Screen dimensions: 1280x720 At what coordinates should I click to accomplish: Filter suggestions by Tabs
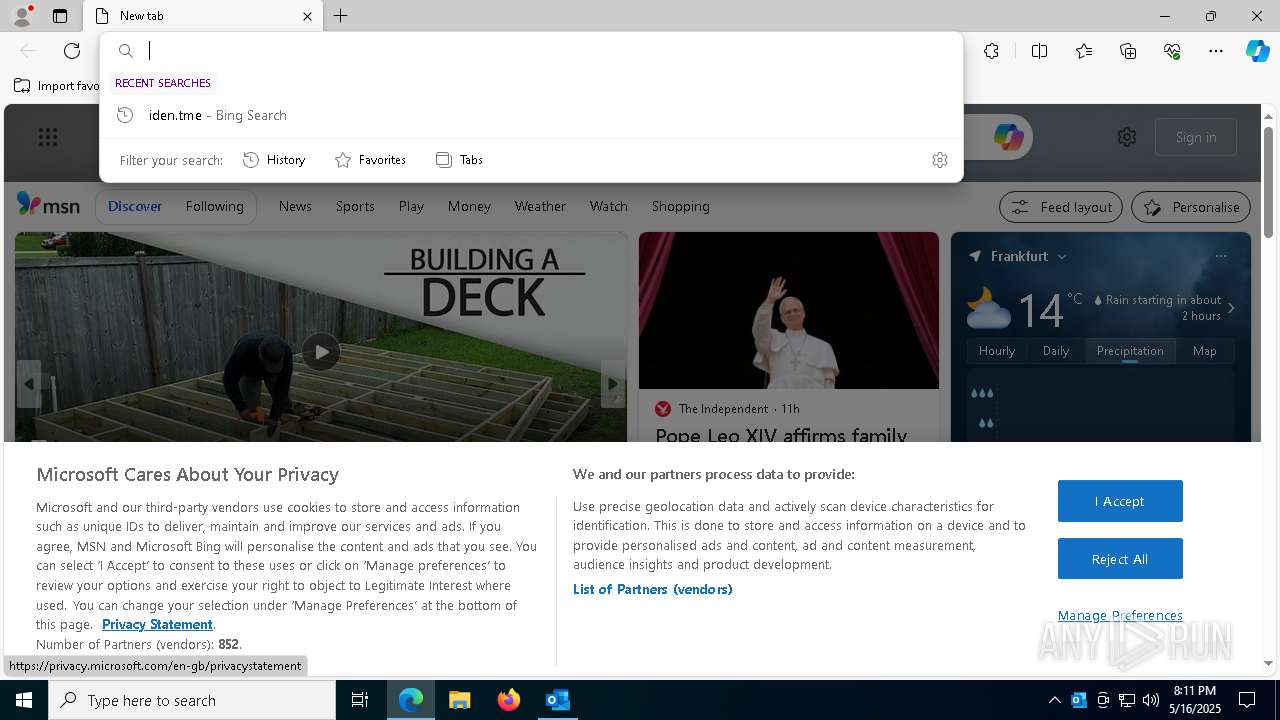459,160
